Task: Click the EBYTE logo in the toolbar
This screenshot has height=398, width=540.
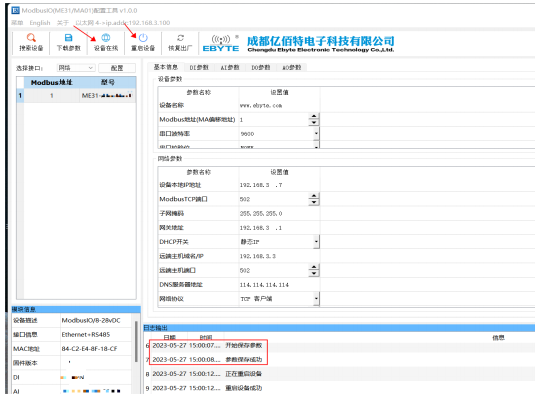Action: 221,44
